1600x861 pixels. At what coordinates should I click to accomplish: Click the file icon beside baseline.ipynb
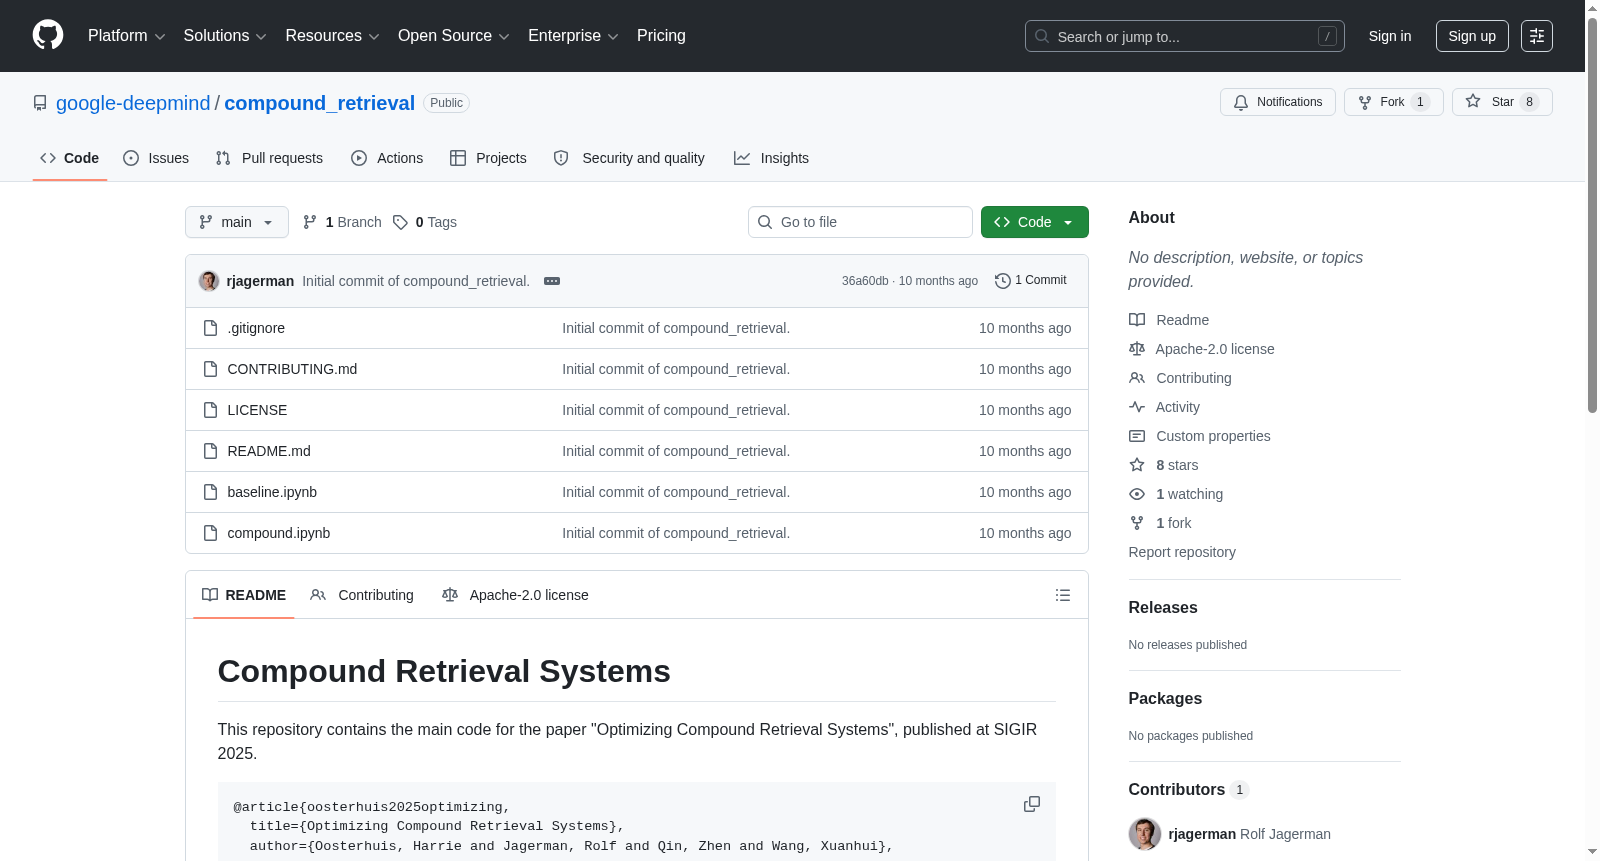pos(210,492)
